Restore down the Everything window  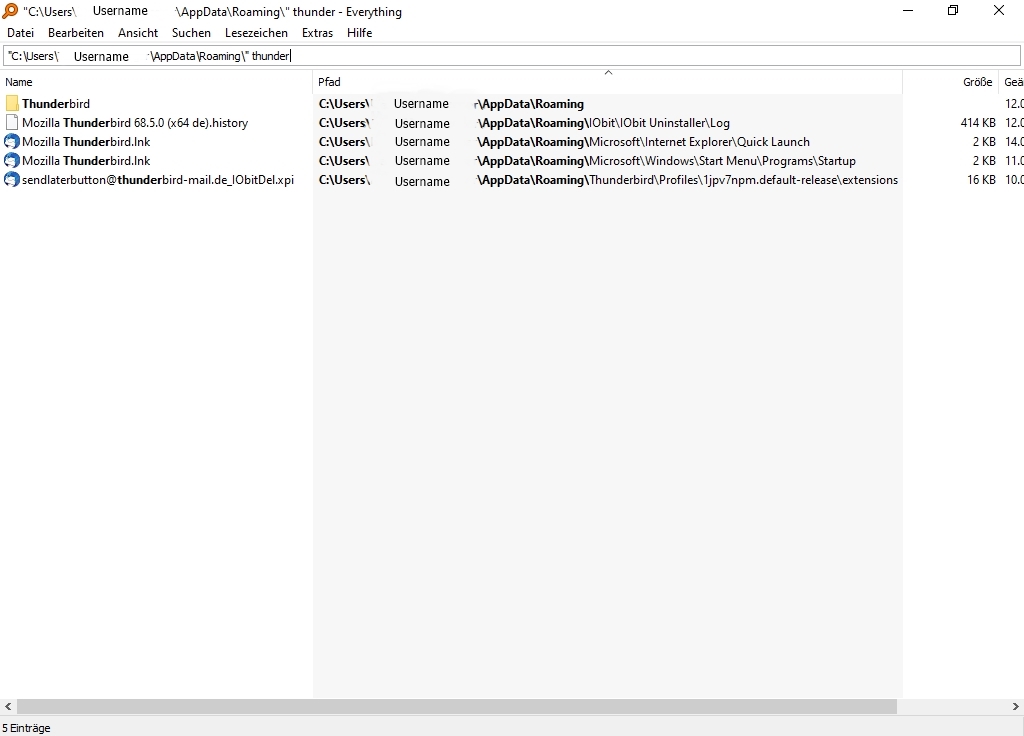(953, 10)
